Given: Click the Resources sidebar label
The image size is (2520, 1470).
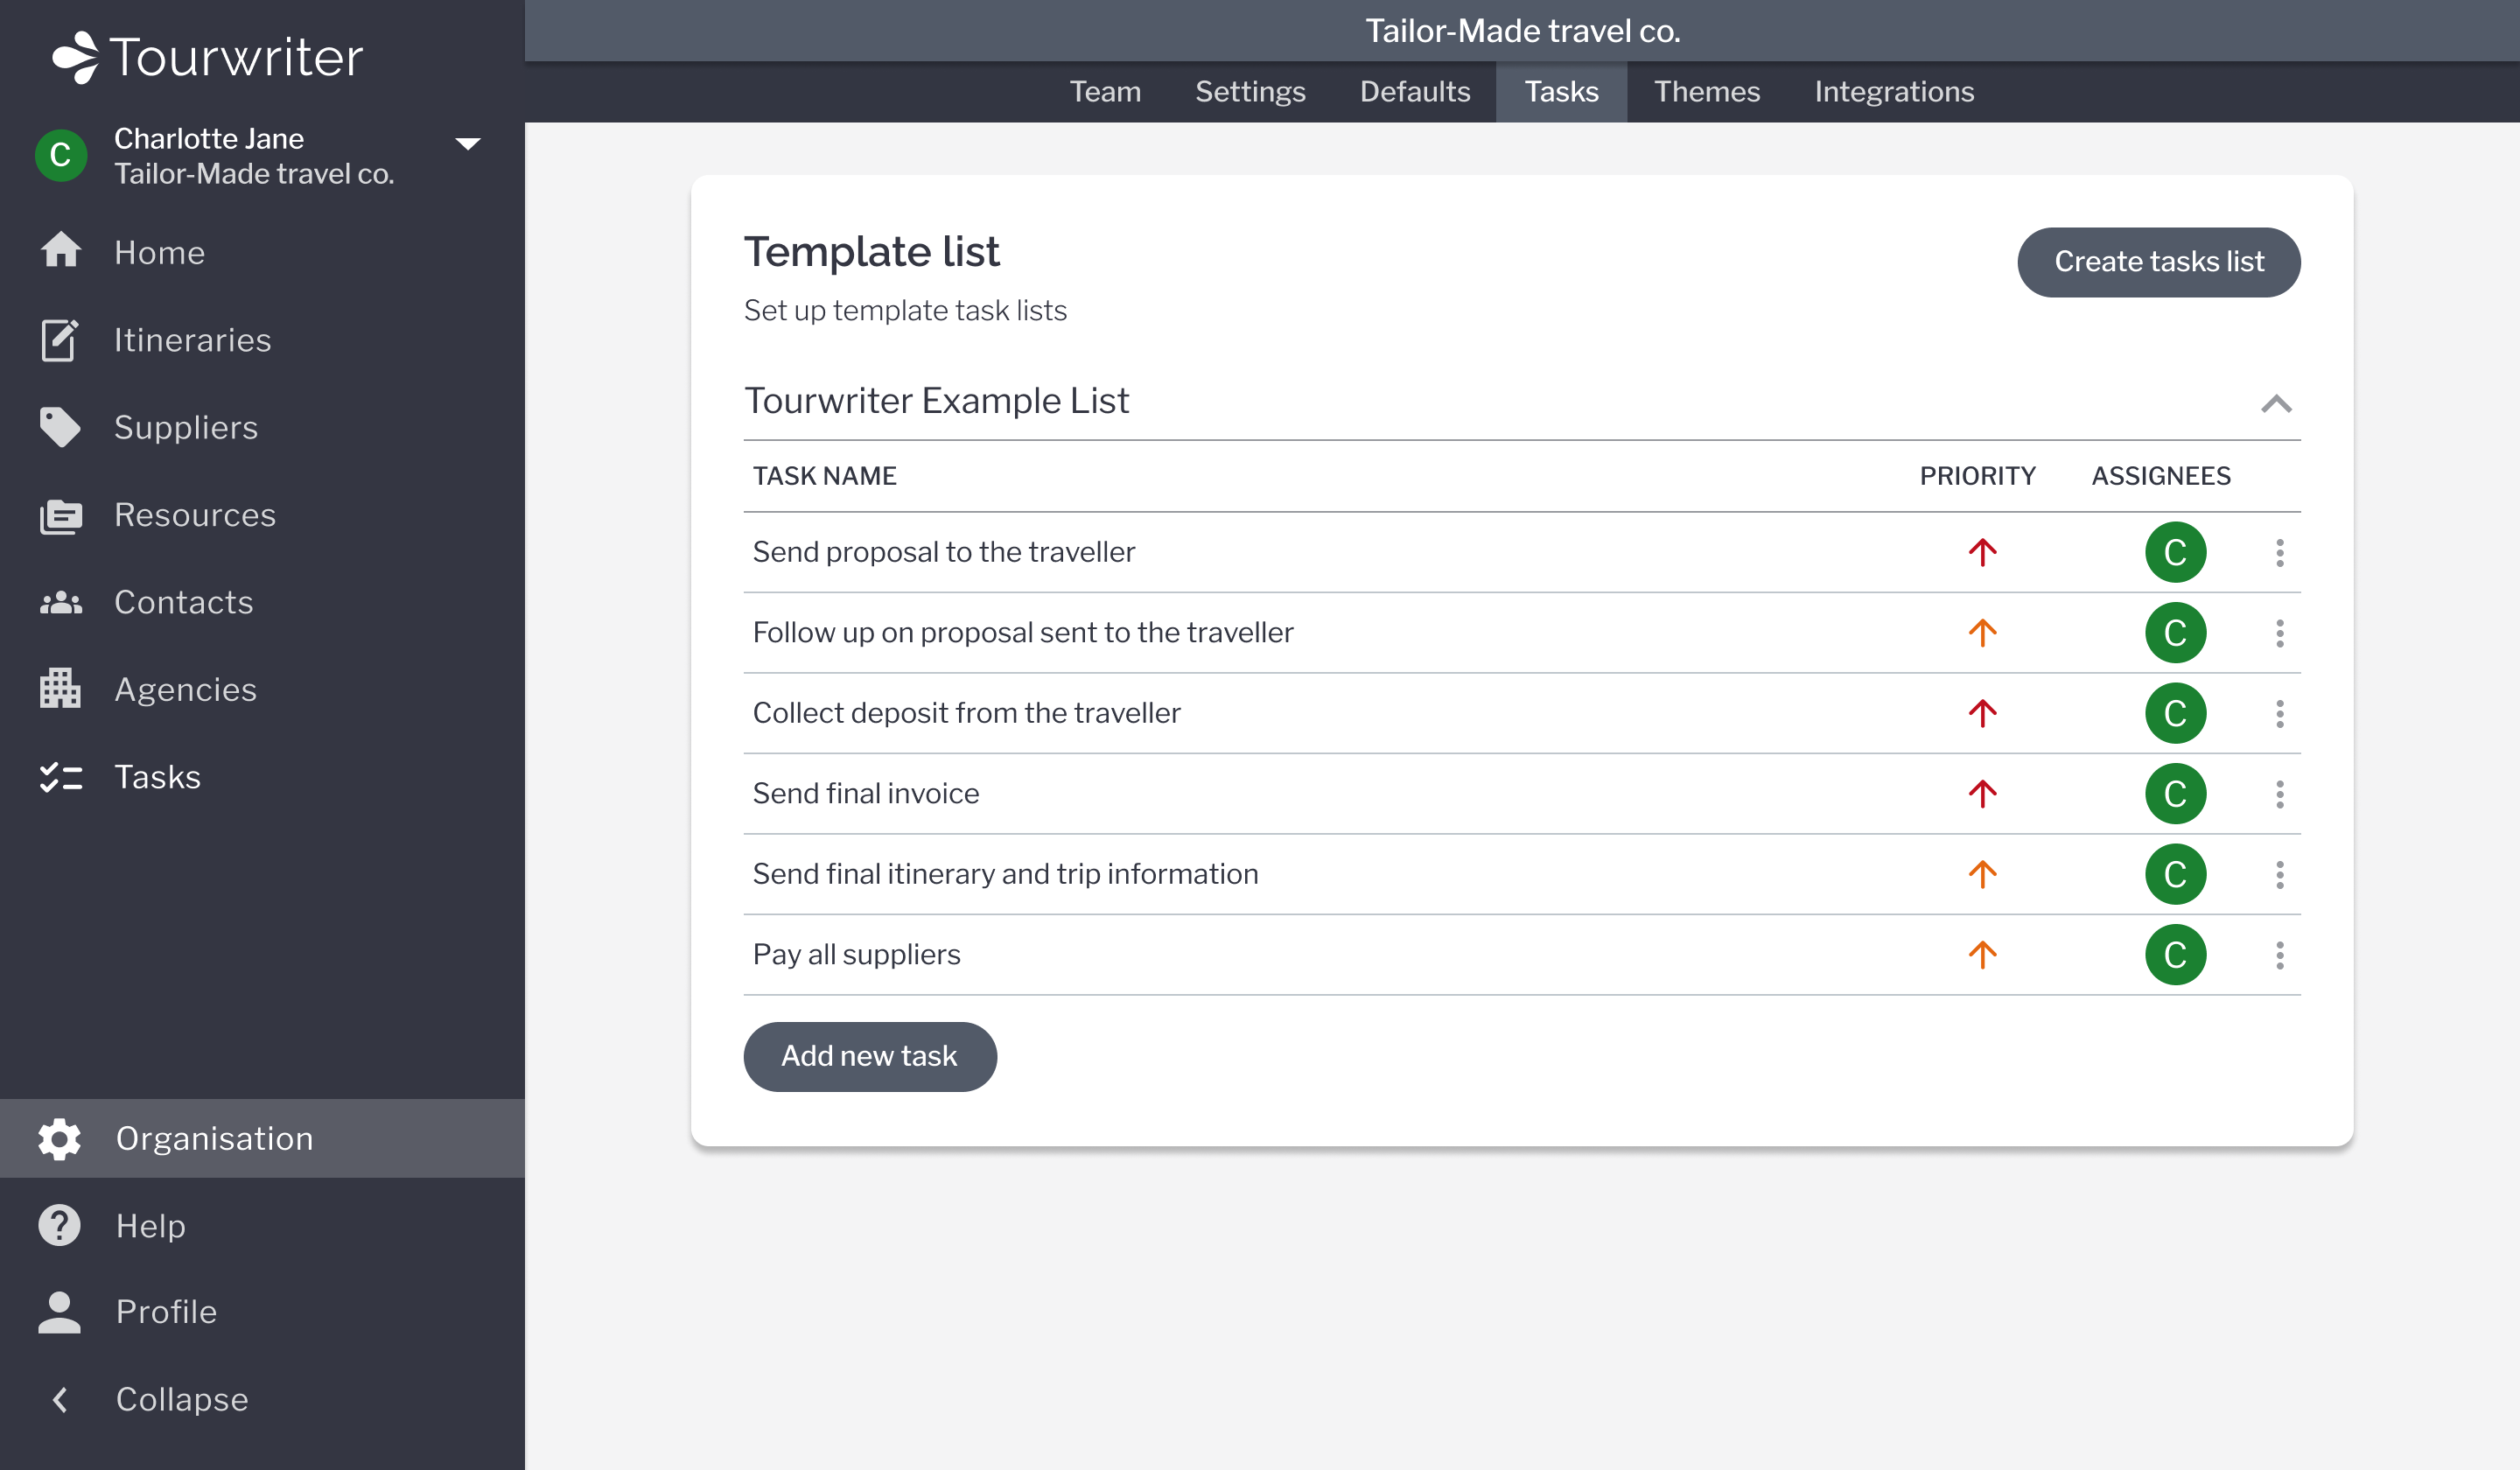Looking at the screenshot, I should [x=195, y=515].
